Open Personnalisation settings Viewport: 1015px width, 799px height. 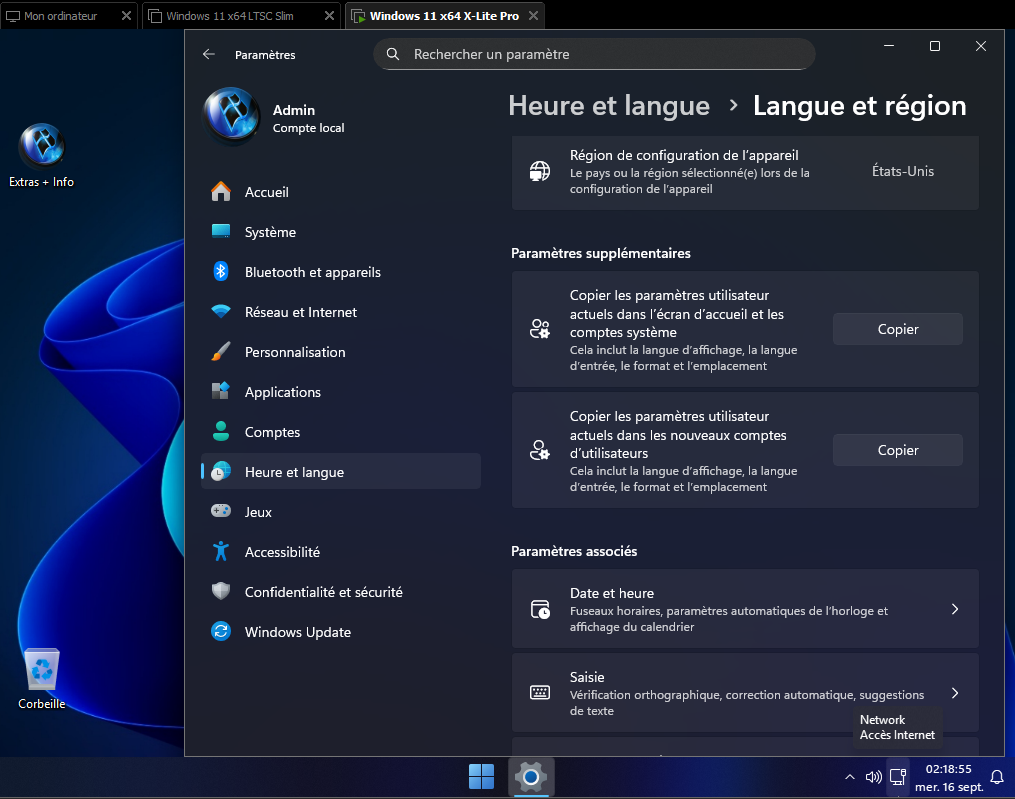click(x=340, y=352)
